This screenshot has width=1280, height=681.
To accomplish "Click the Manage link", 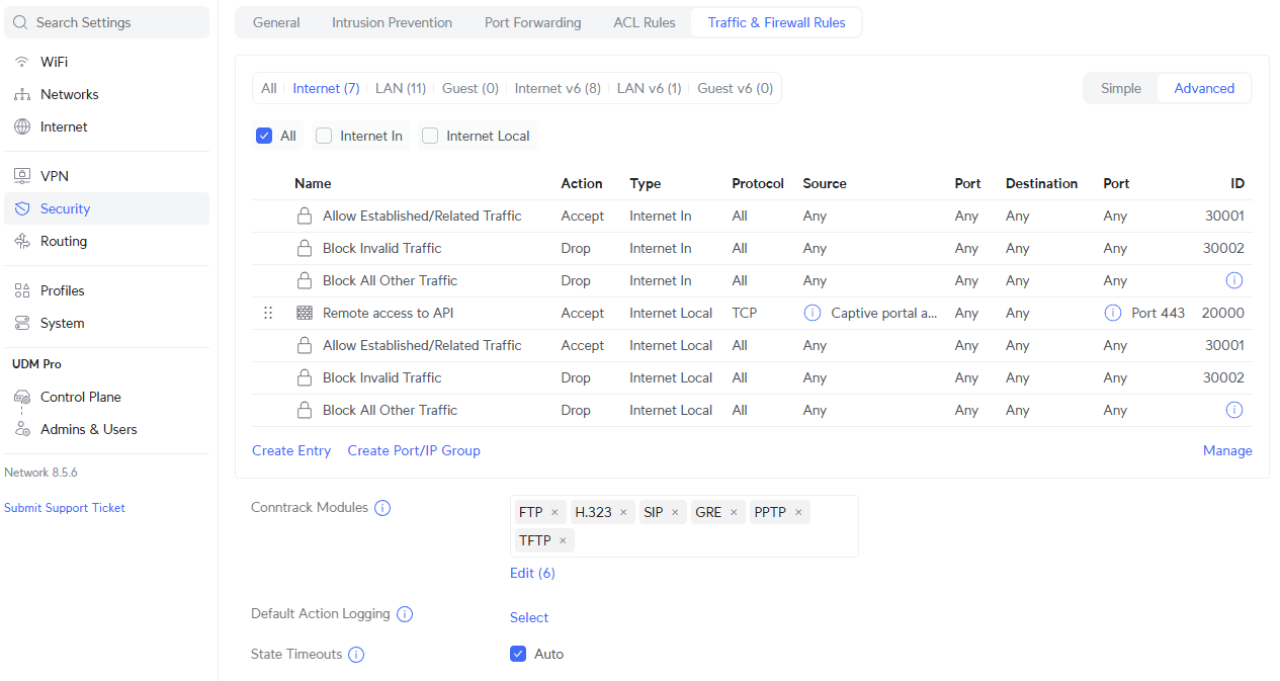I will pyautogui.click(x=1227, y=451).
